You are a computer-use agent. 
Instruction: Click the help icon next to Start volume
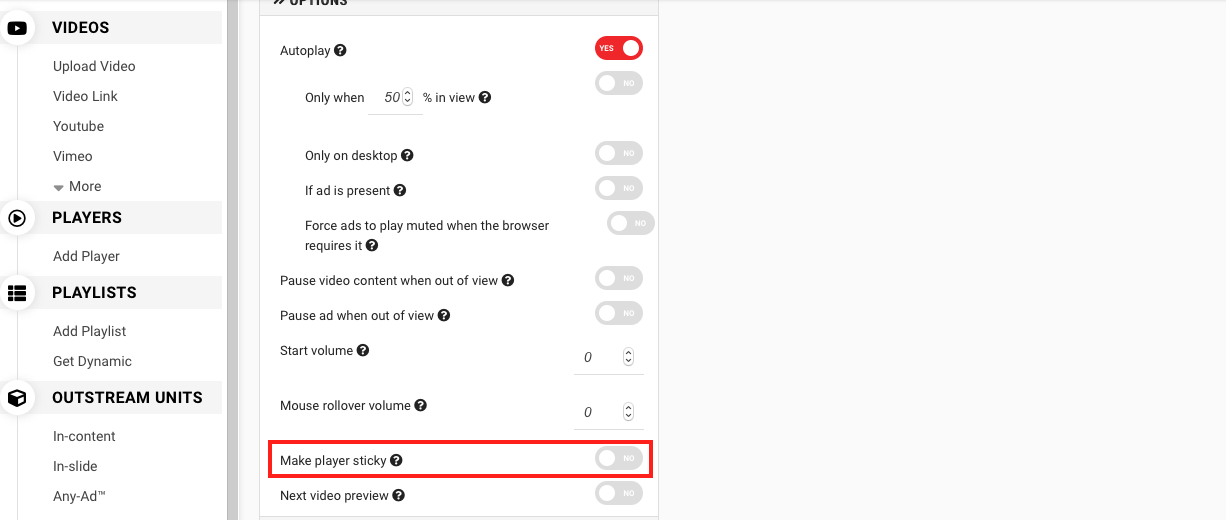point(363,351)
